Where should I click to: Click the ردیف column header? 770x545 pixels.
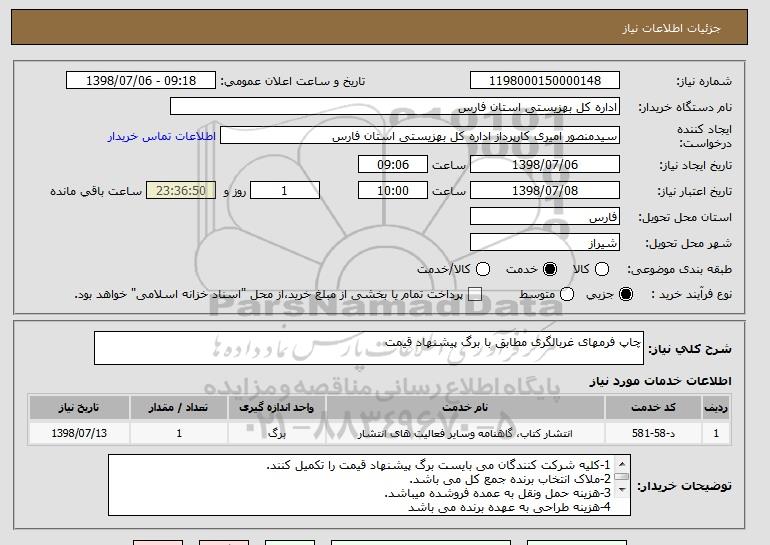click(x=716, y=408)
